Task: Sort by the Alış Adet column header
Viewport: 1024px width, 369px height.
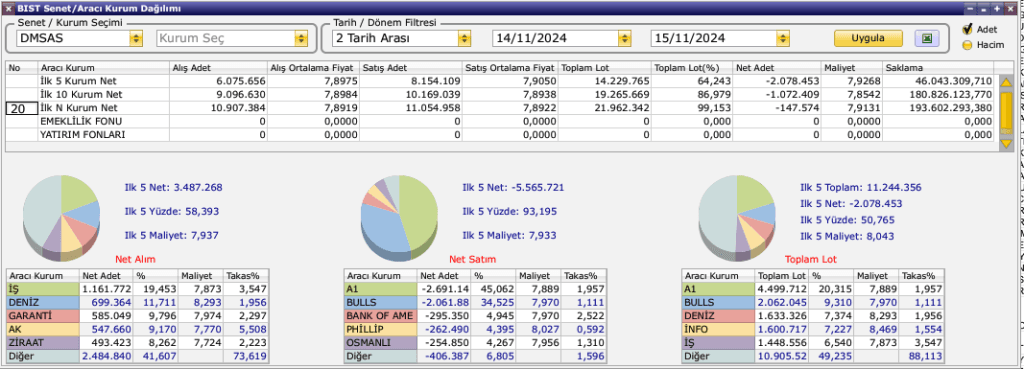Action: (x=218, y=68)
